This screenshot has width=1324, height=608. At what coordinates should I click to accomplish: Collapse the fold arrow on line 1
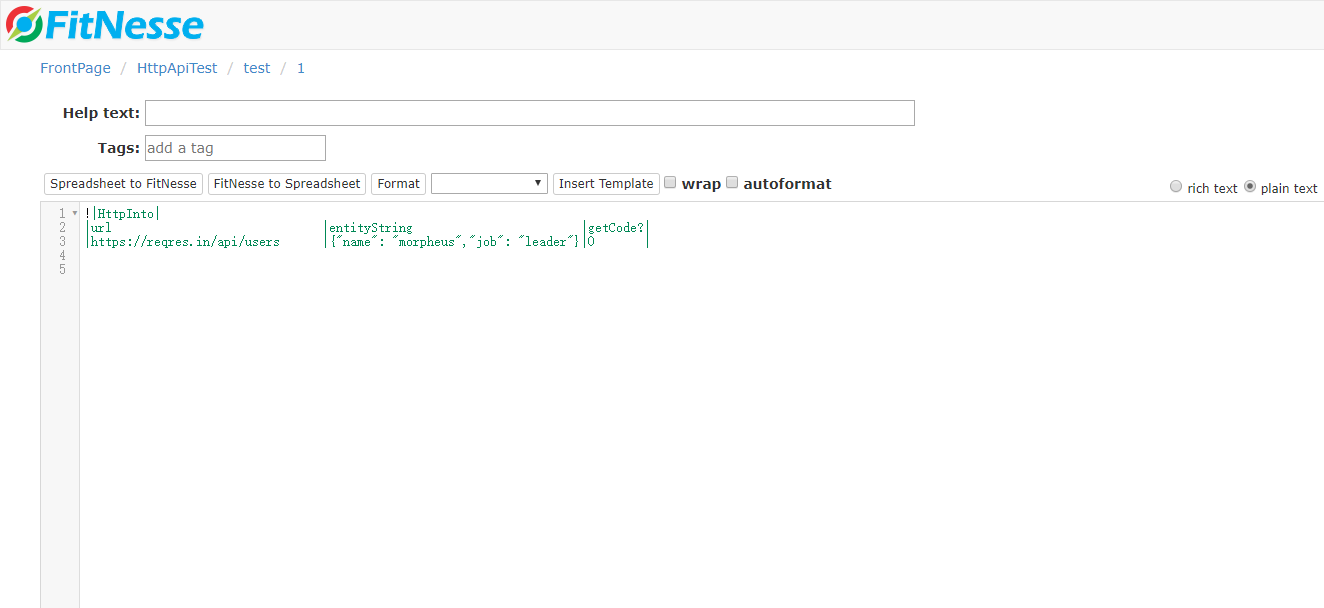click(x=74, y=213)
